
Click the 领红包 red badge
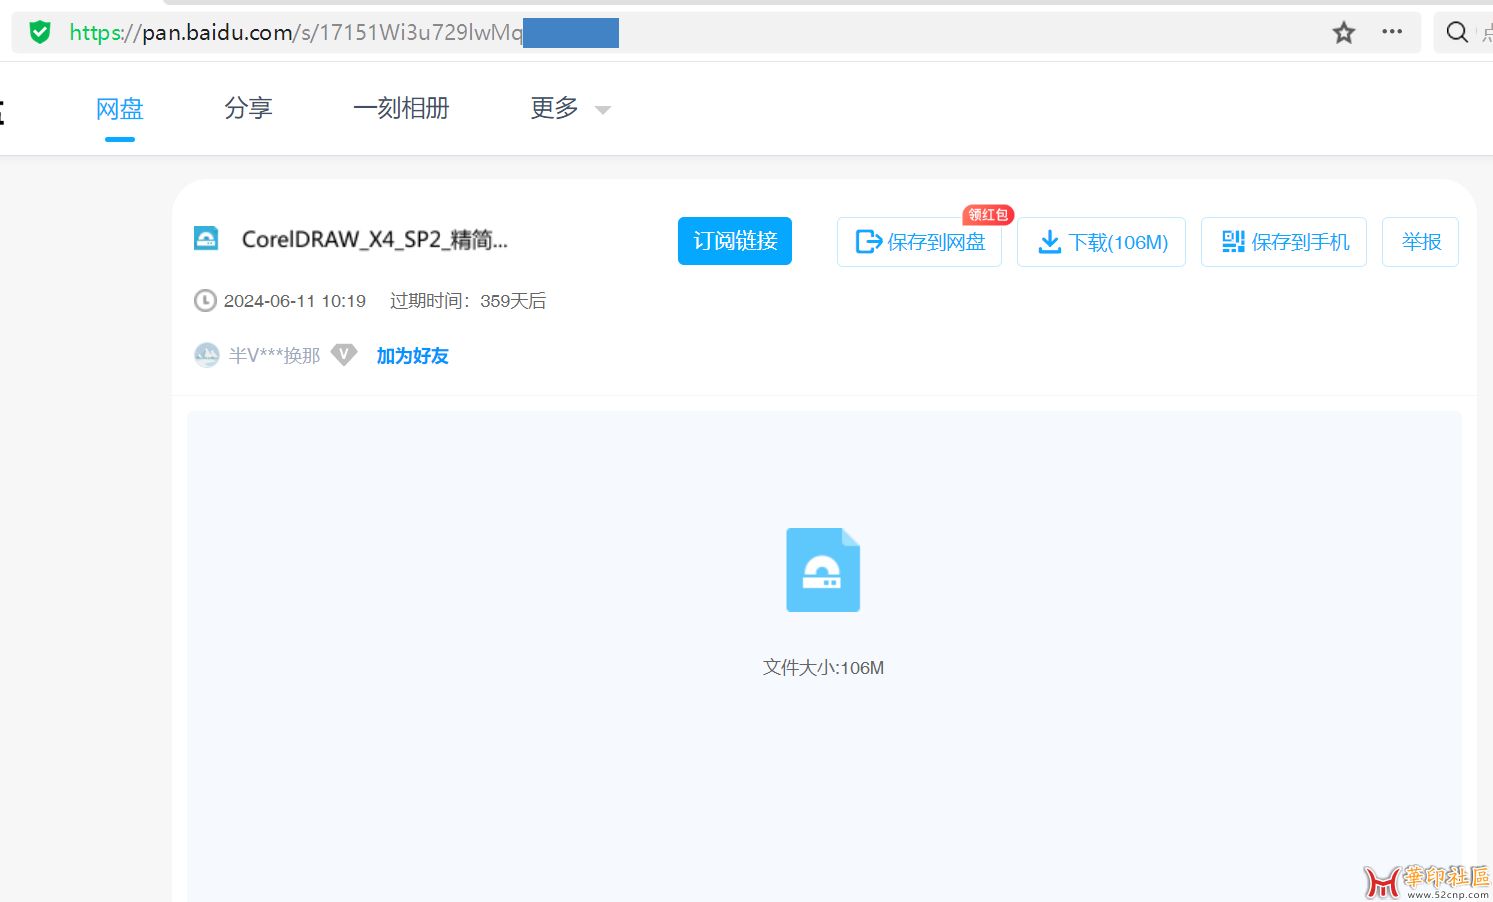coord(988,215)
